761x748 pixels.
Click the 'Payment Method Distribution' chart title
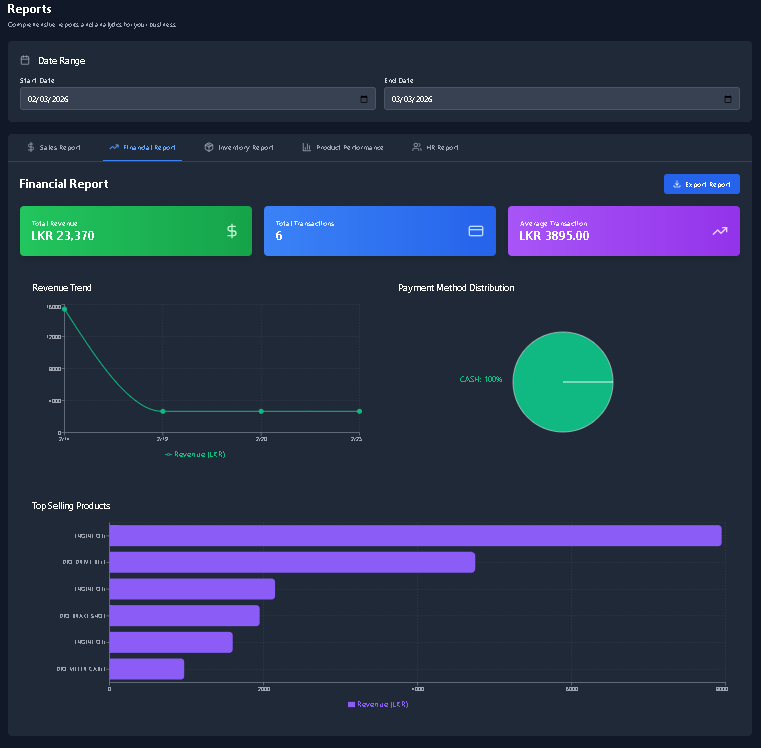click(456, 288)
